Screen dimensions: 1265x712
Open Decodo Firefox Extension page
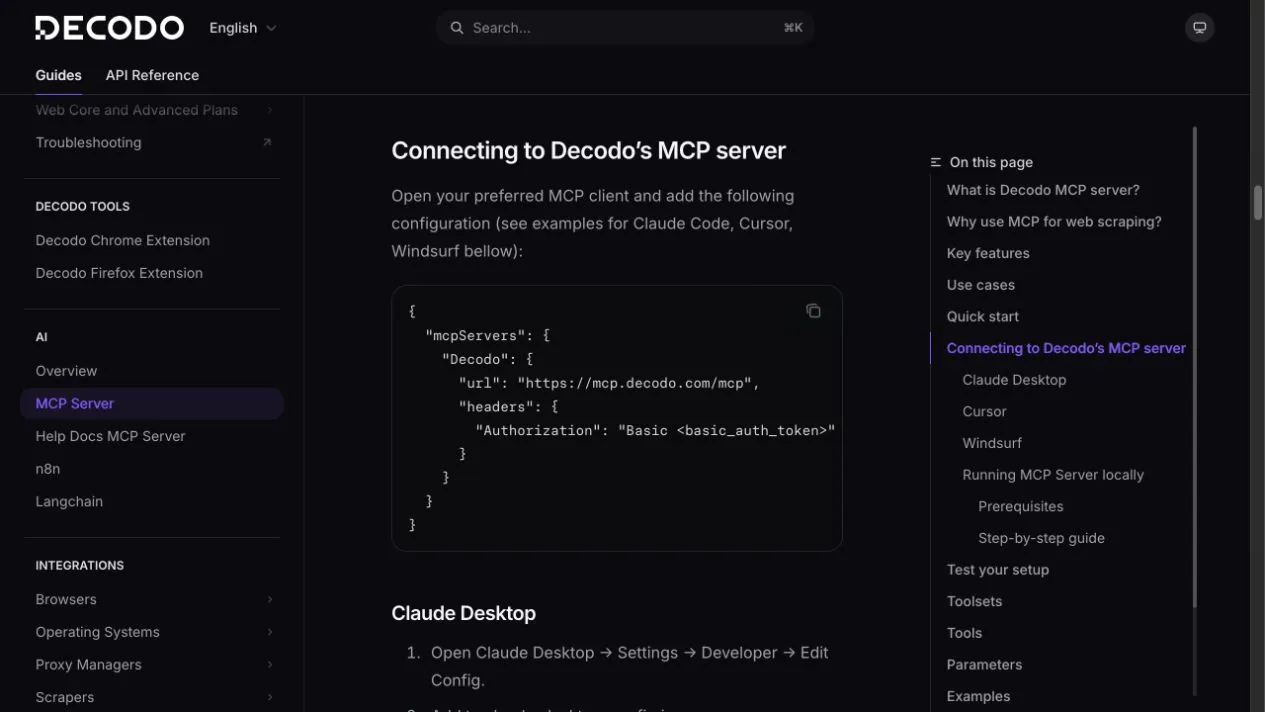[x=119, y=273]
